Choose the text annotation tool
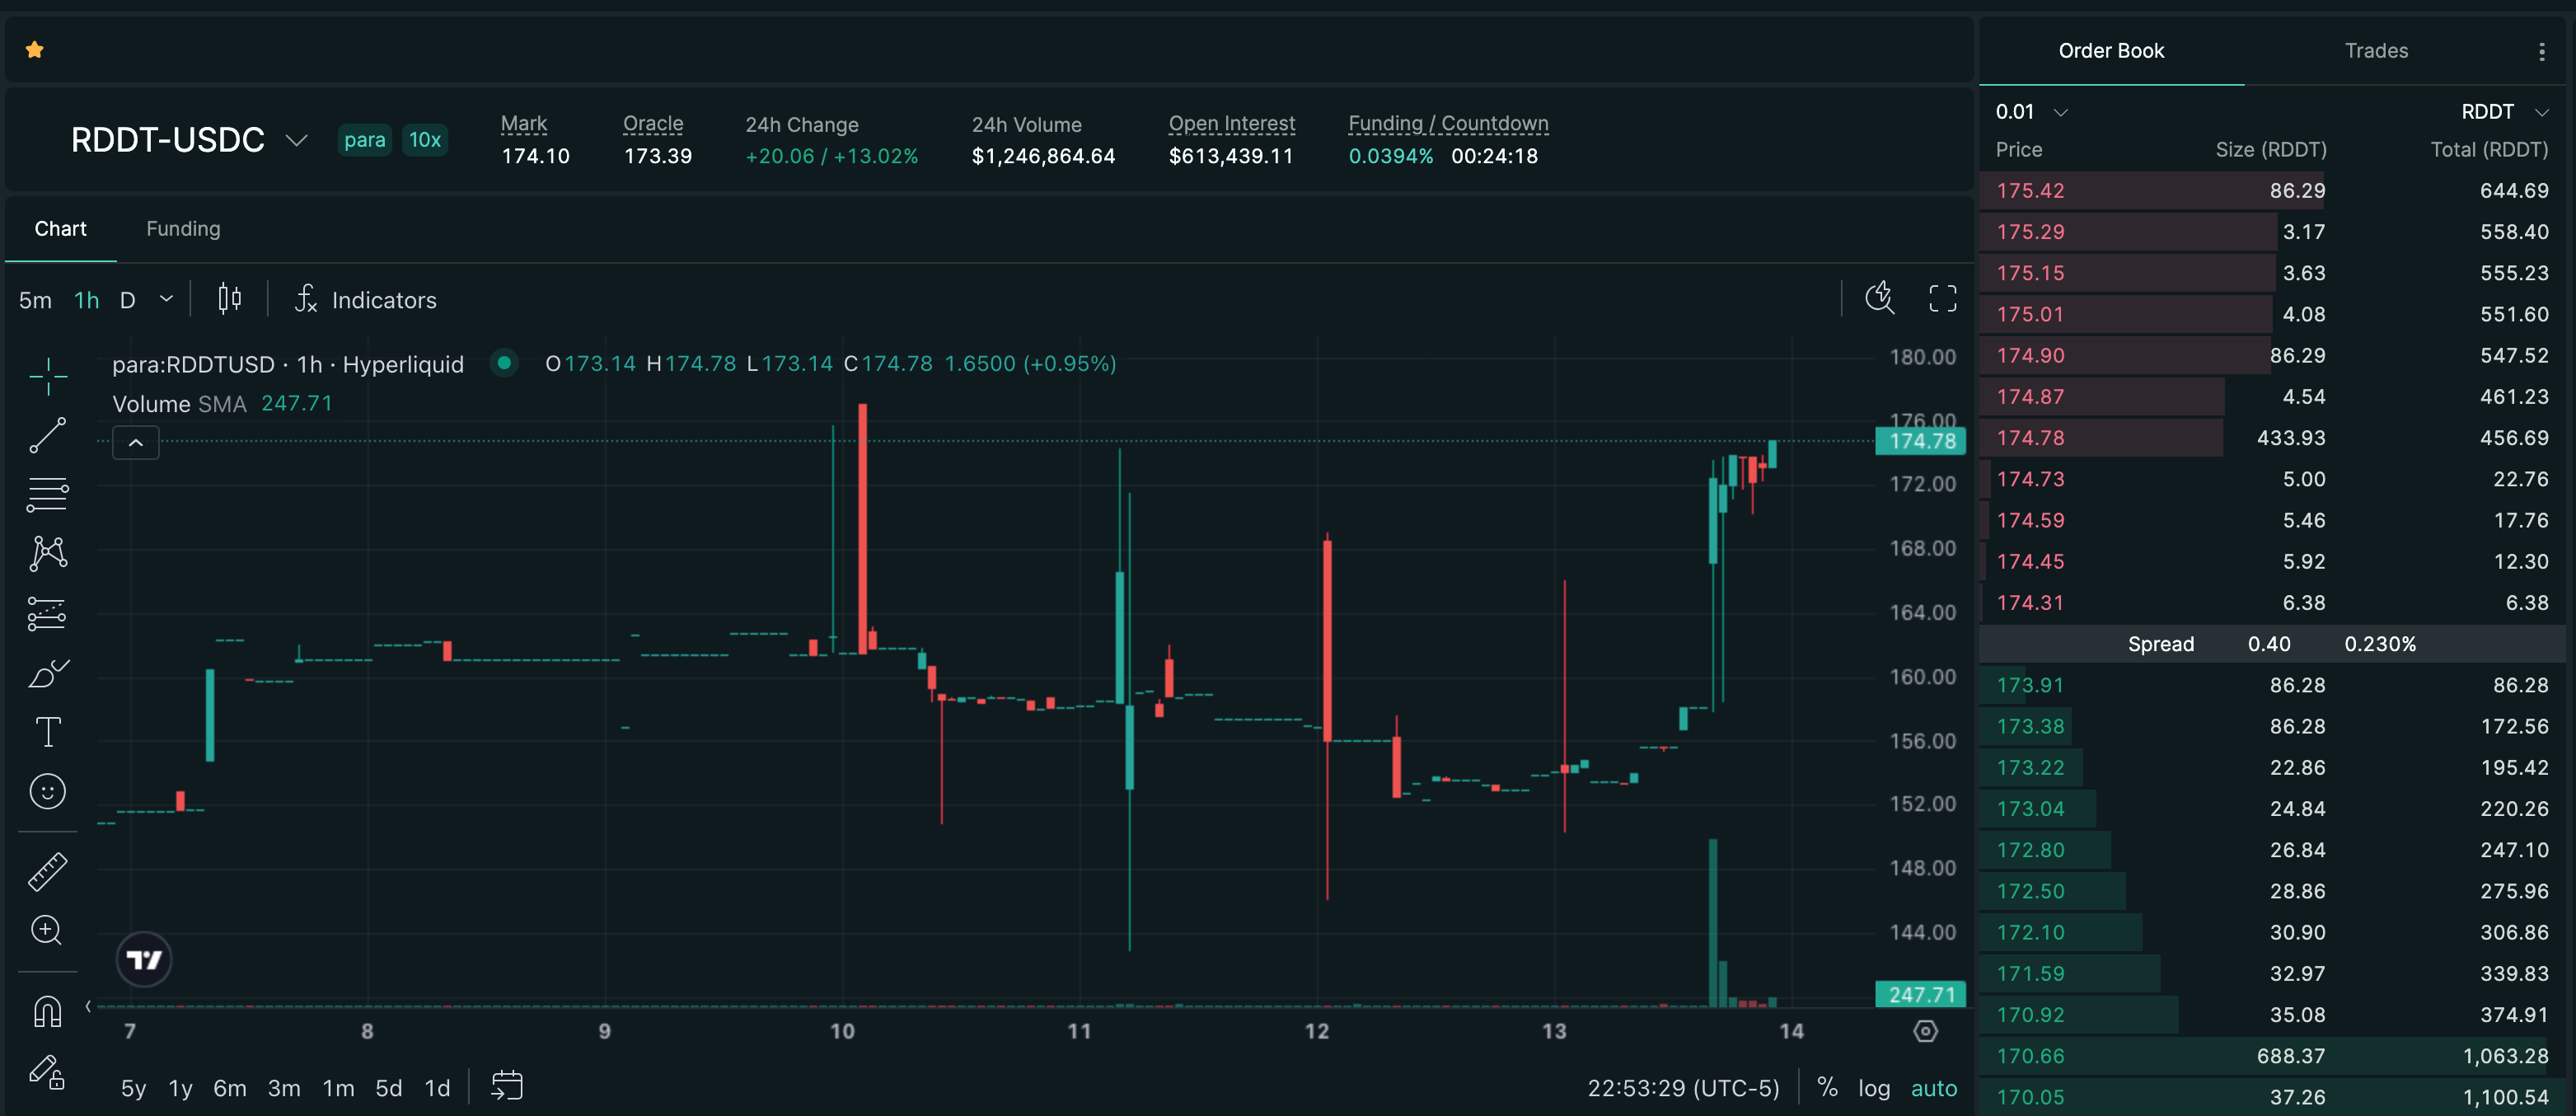 (47, 732)
